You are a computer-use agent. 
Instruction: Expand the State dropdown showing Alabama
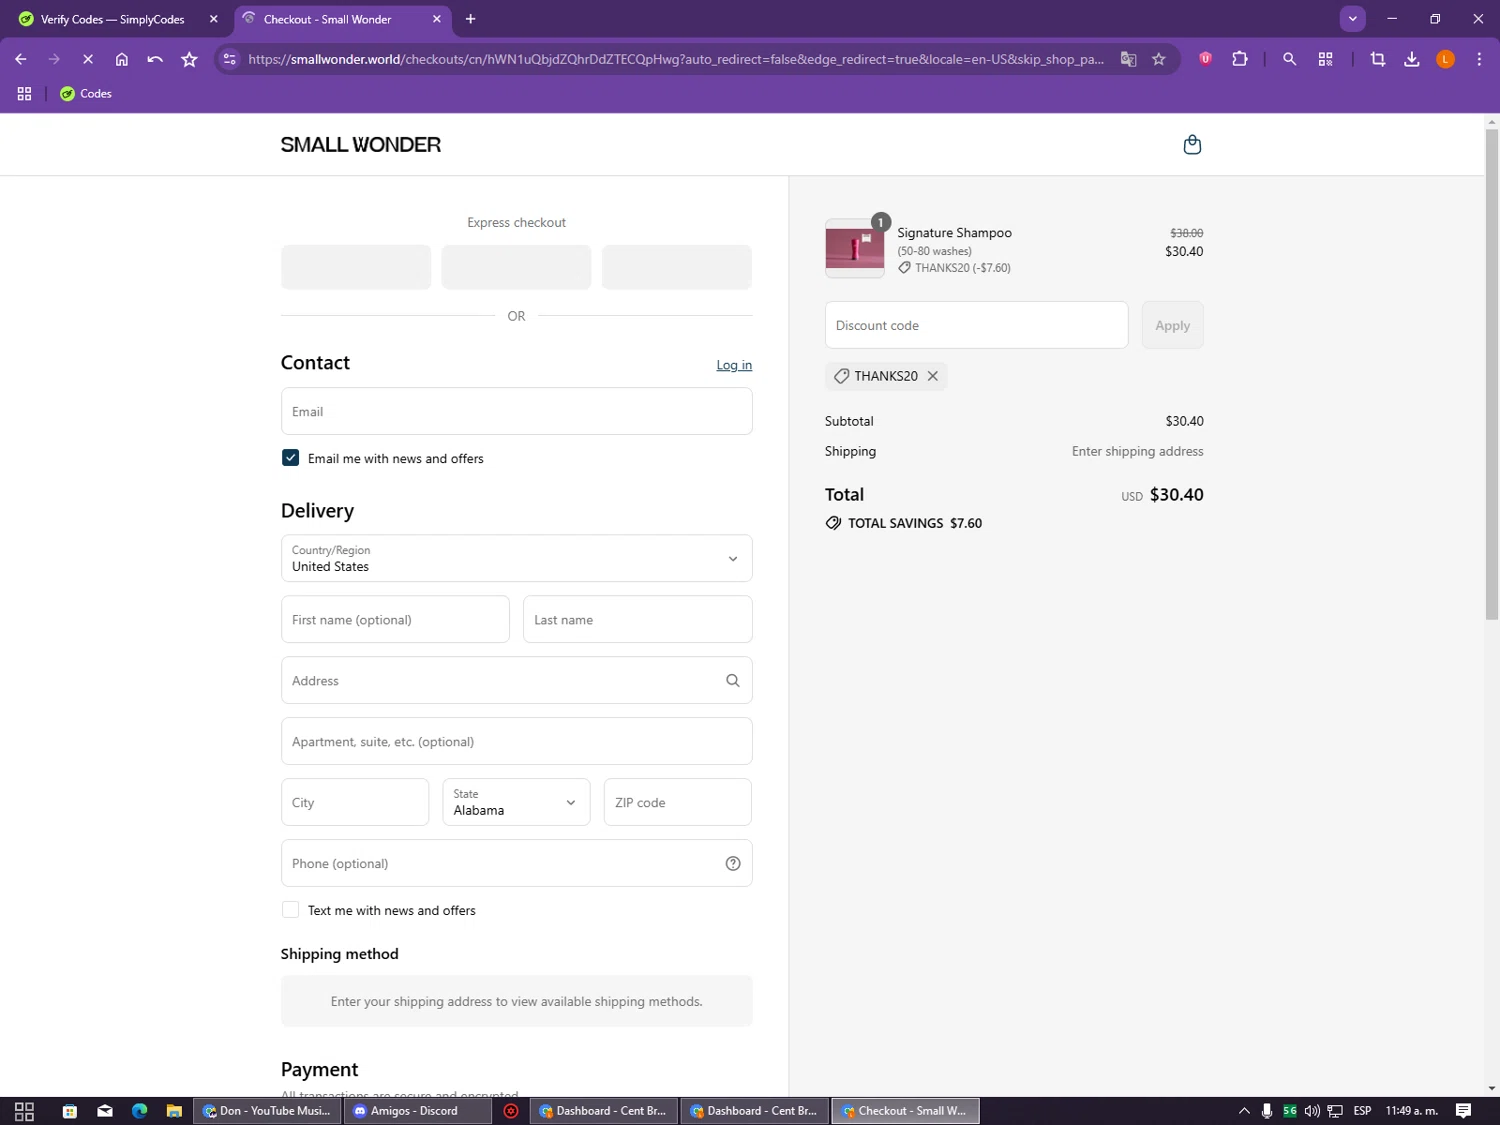[516, 802]
